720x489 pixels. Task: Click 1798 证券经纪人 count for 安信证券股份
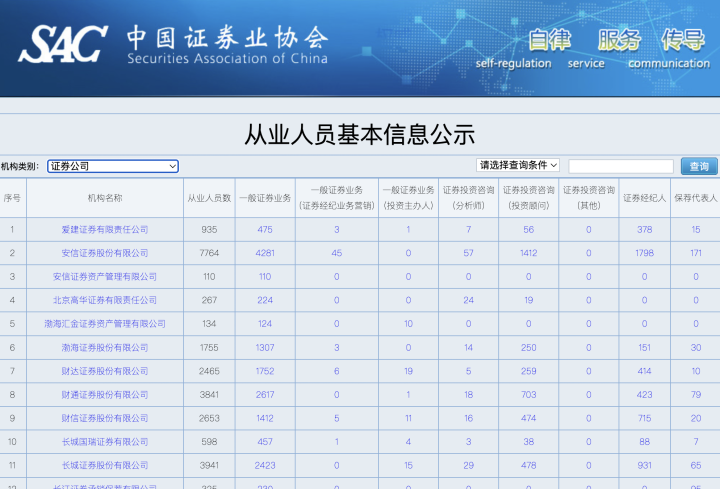(x=644, y=253)
